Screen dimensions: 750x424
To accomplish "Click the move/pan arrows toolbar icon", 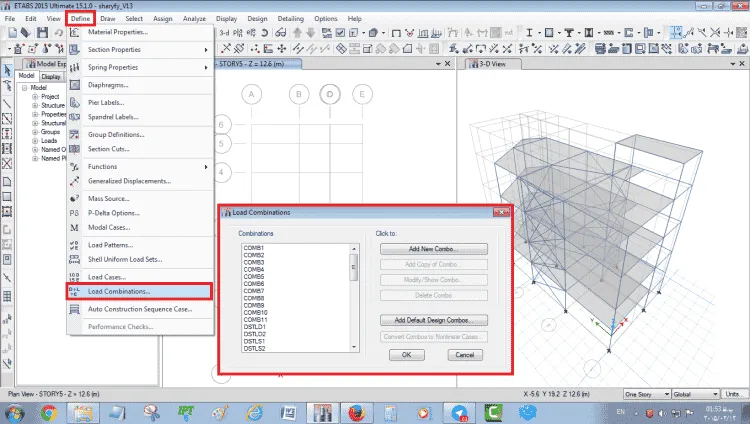I will [x=282, y=48].
